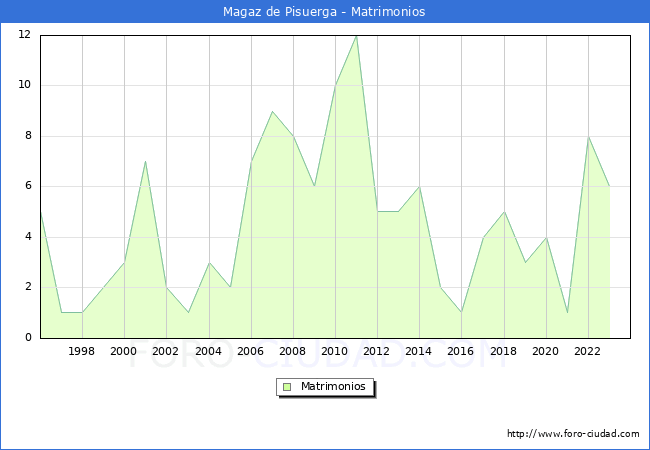The height and width of the screenshot is (450, 650).
Task: Click the x-axis label 2000
Action: [124, 352]
